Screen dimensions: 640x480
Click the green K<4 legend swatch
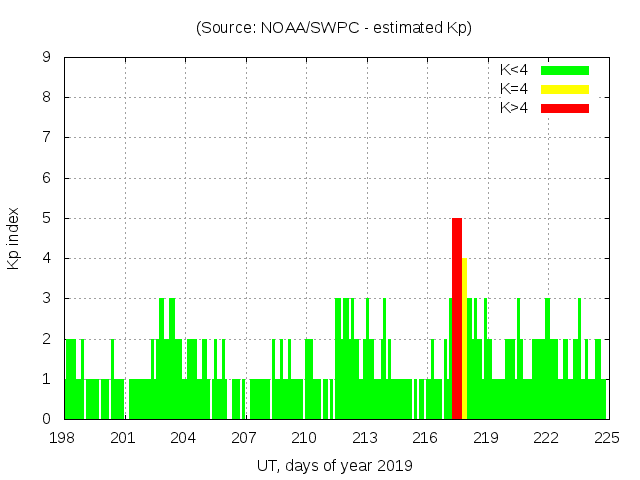tap(565, 70)
